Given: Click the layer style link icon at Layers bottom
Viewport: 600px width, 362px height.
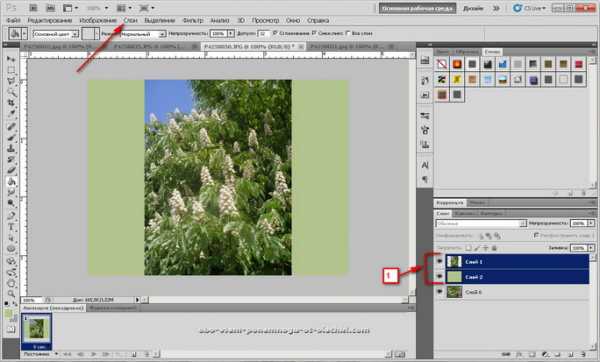Looking at the screenshot, I should click(x=507, y=355).
